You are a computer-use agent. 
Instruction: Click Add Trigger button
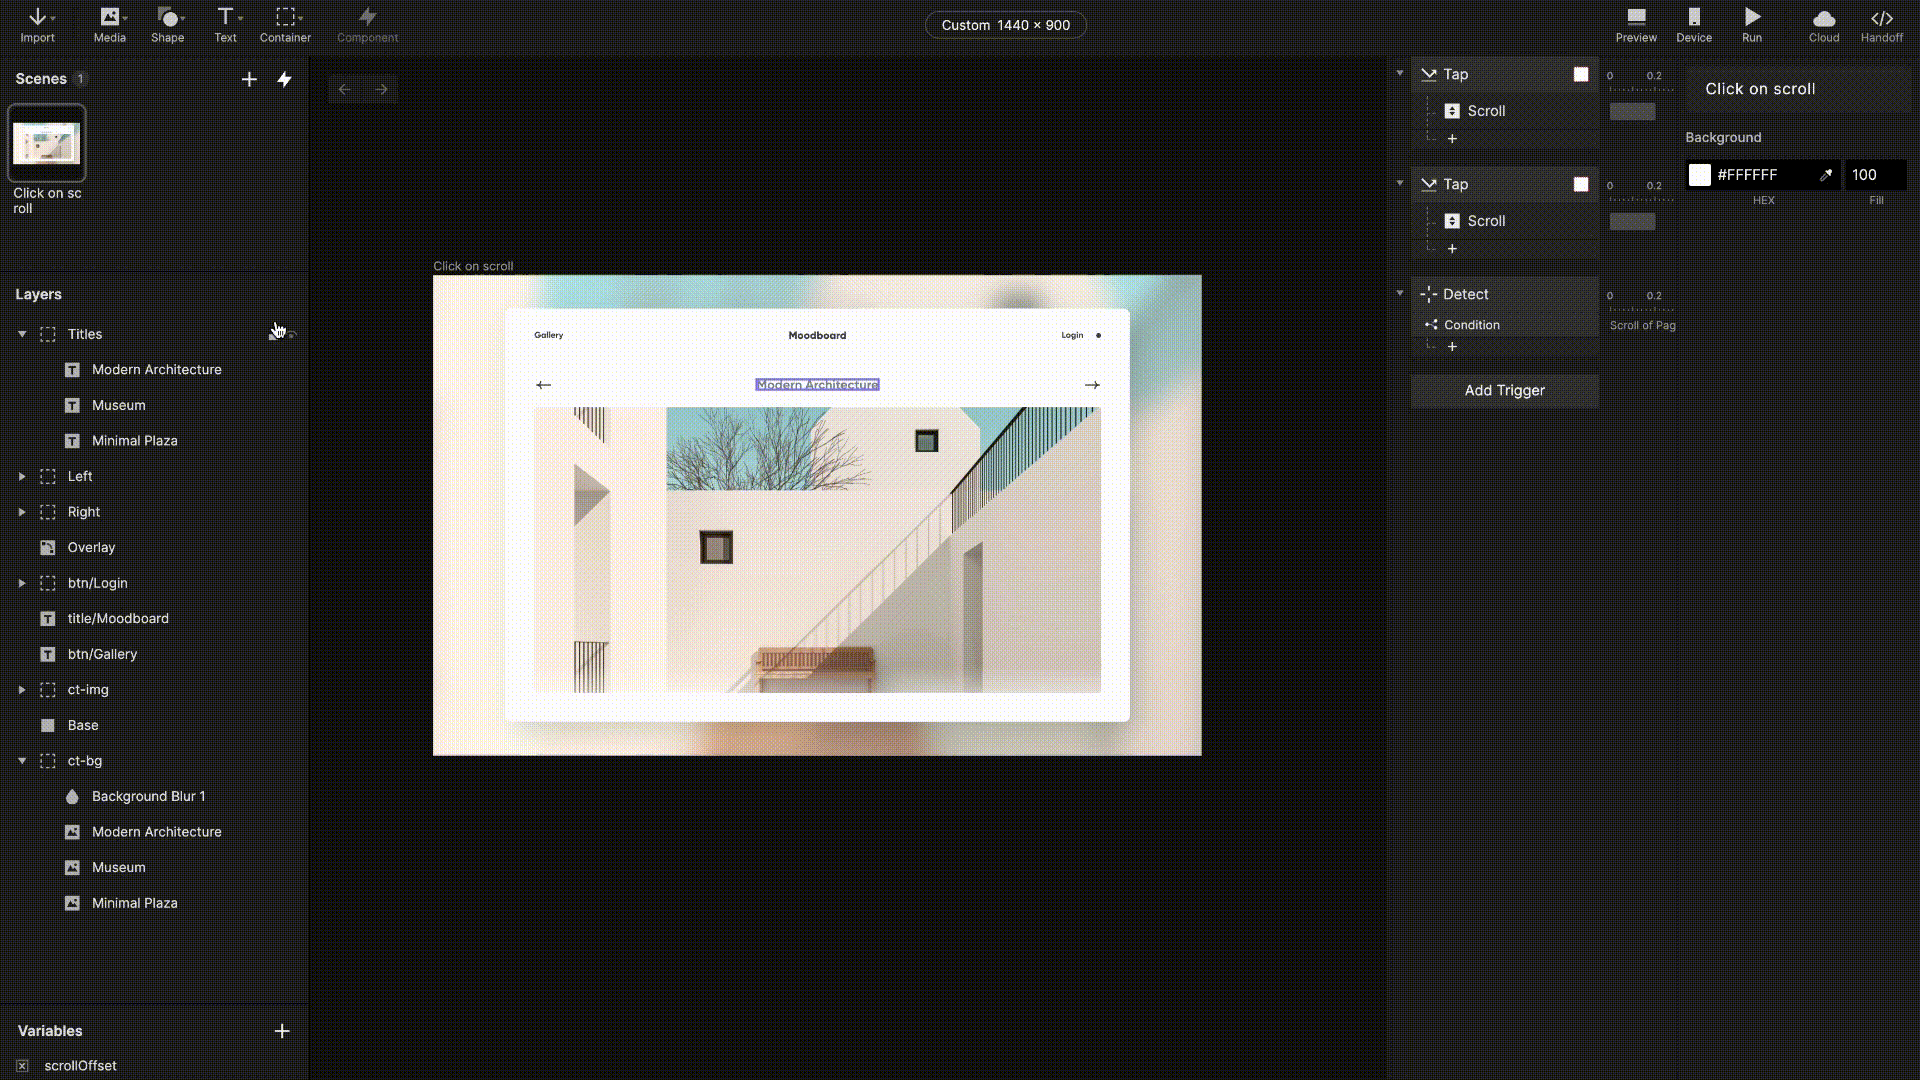click(x=1505, y=390)
